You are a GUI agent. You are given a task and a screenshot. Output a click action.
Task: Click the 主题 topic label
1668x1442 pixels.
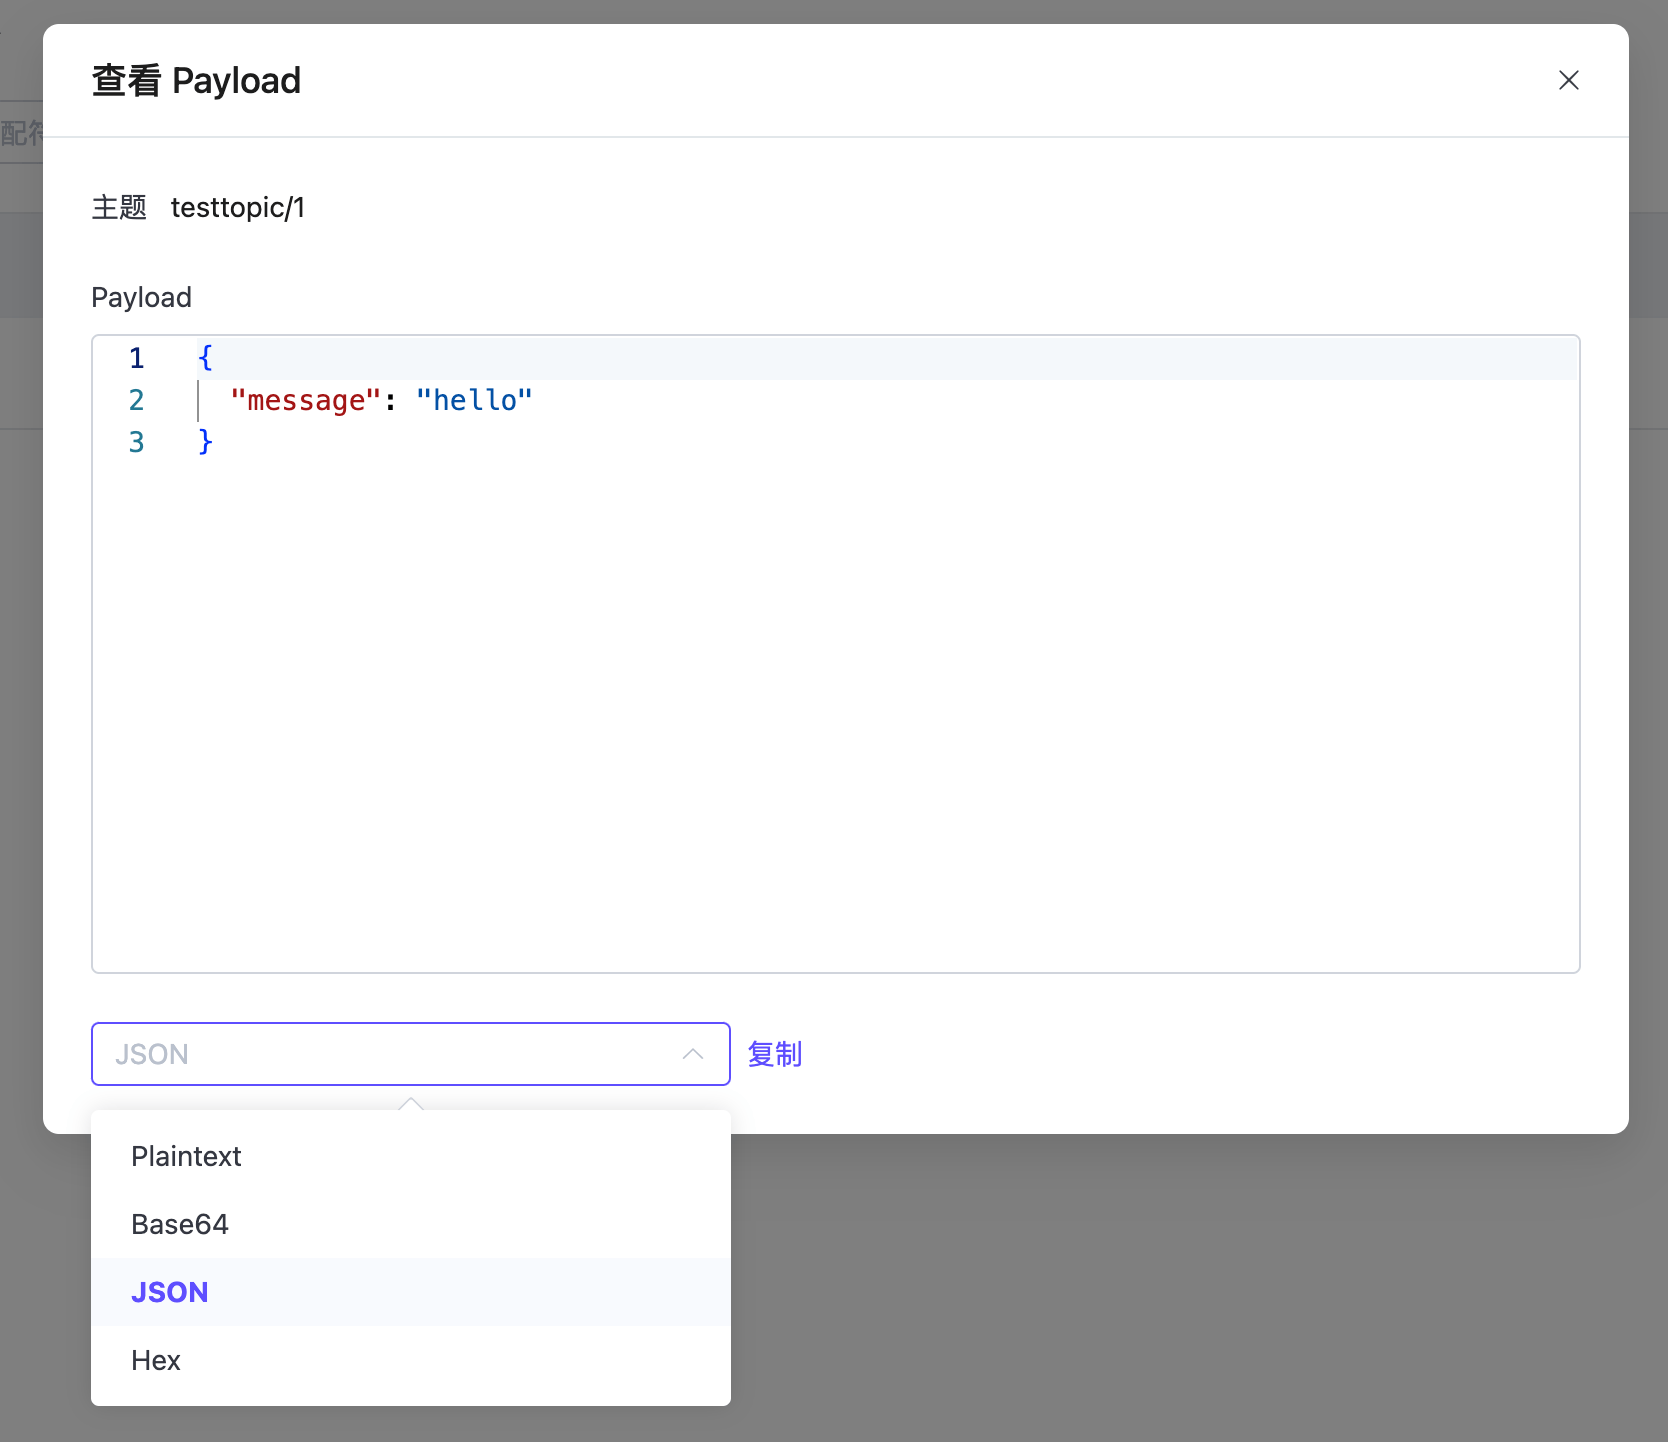tap(119, 207)
